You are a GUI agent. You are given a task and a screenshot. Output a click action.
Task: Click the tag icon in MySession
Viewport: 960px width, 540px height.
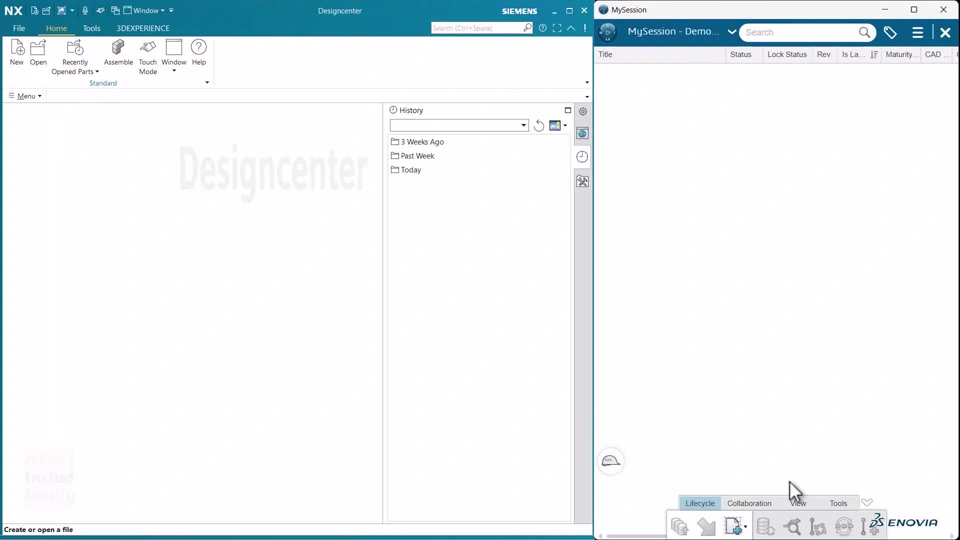click(890, 32)
